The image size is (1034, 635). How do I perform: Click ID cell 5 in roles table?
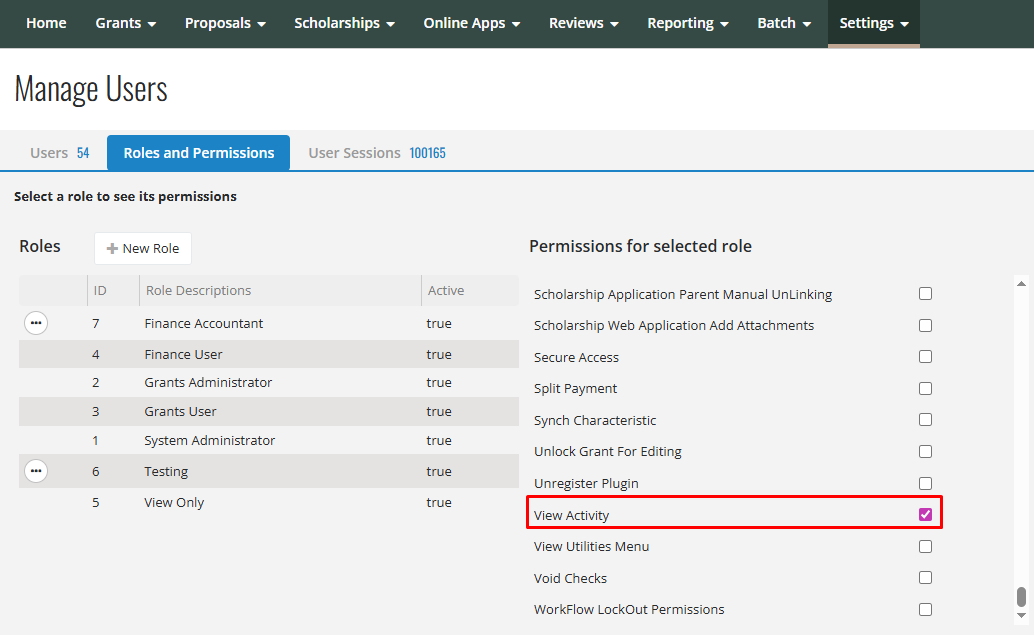point(96,502)
